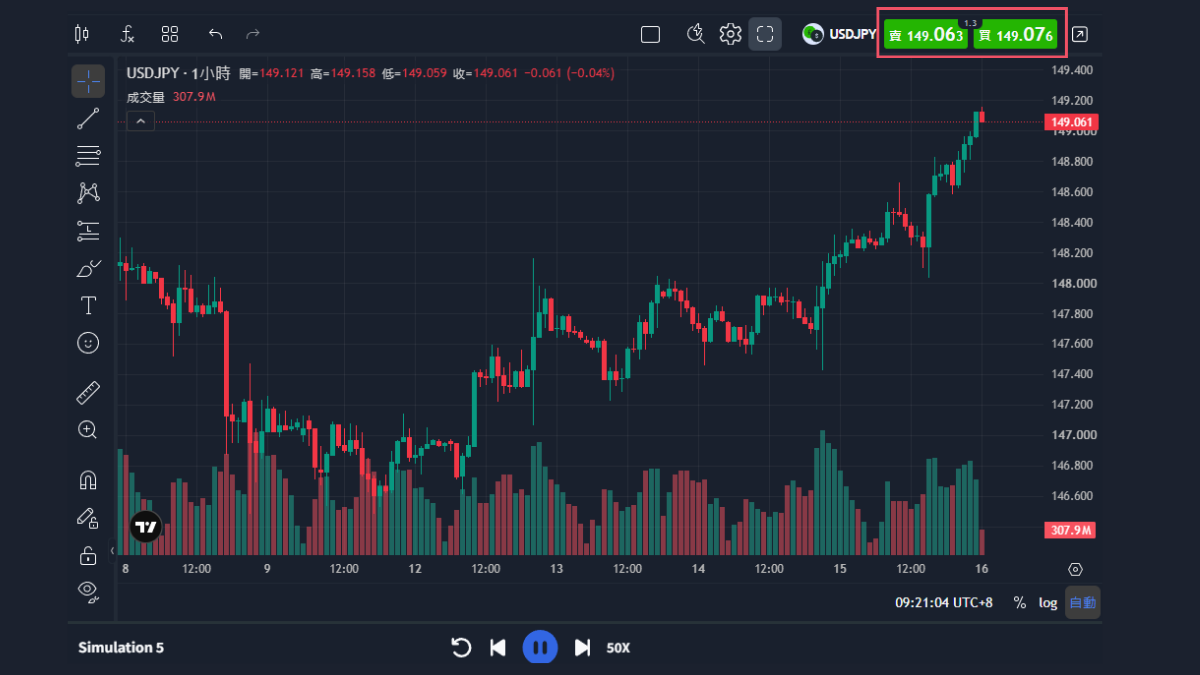This screenshot has height=675, width=1200.
Task: Click the 成交量 volume indicator label
Action: (145, 97)
